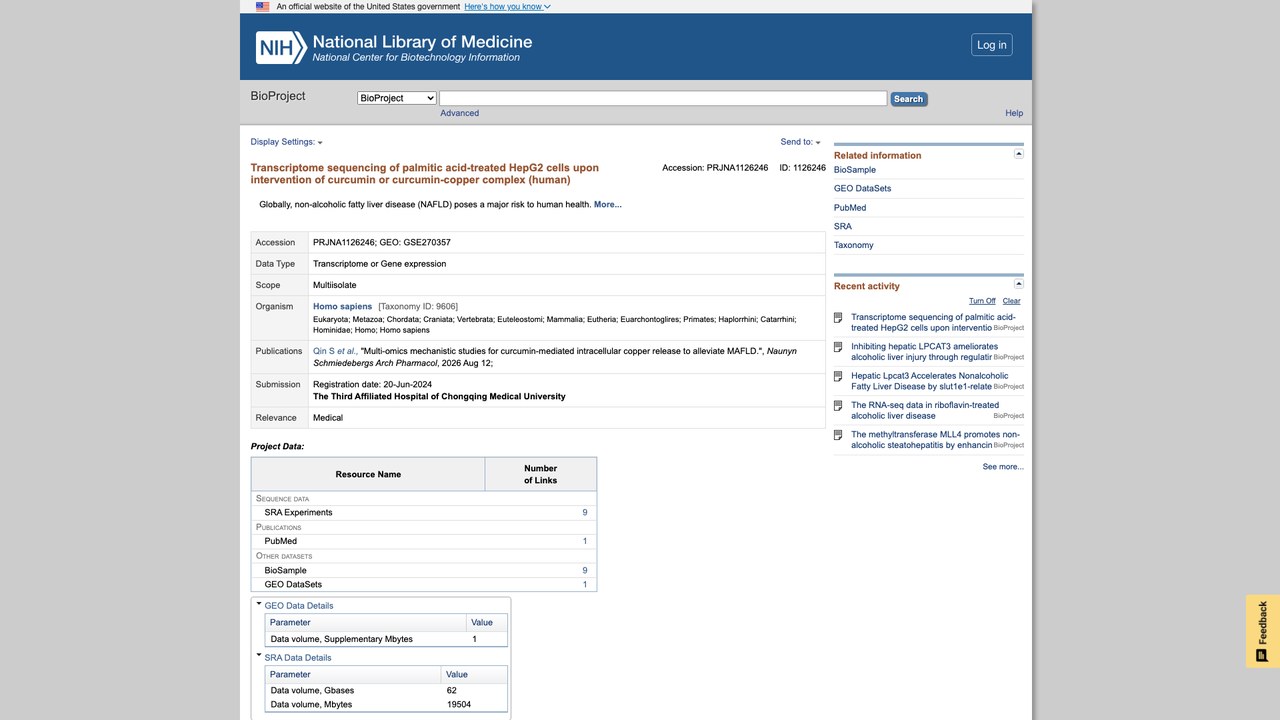Viewport: 1280px width, 720px height.
Task: Turn Off recent activity tracking
Action: 982,301
